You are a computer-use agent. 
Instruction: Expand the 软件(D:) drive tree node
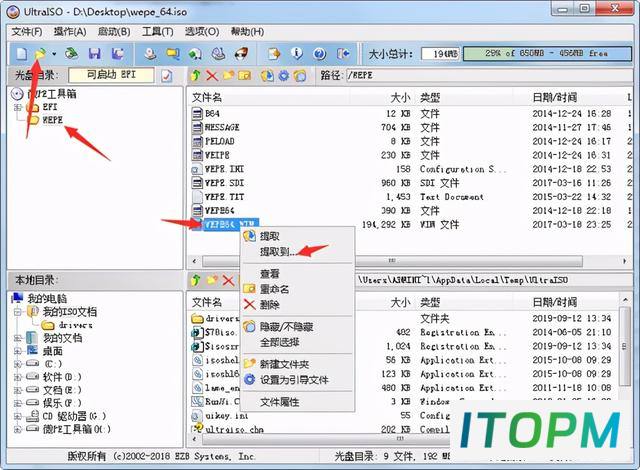(17, 377)
